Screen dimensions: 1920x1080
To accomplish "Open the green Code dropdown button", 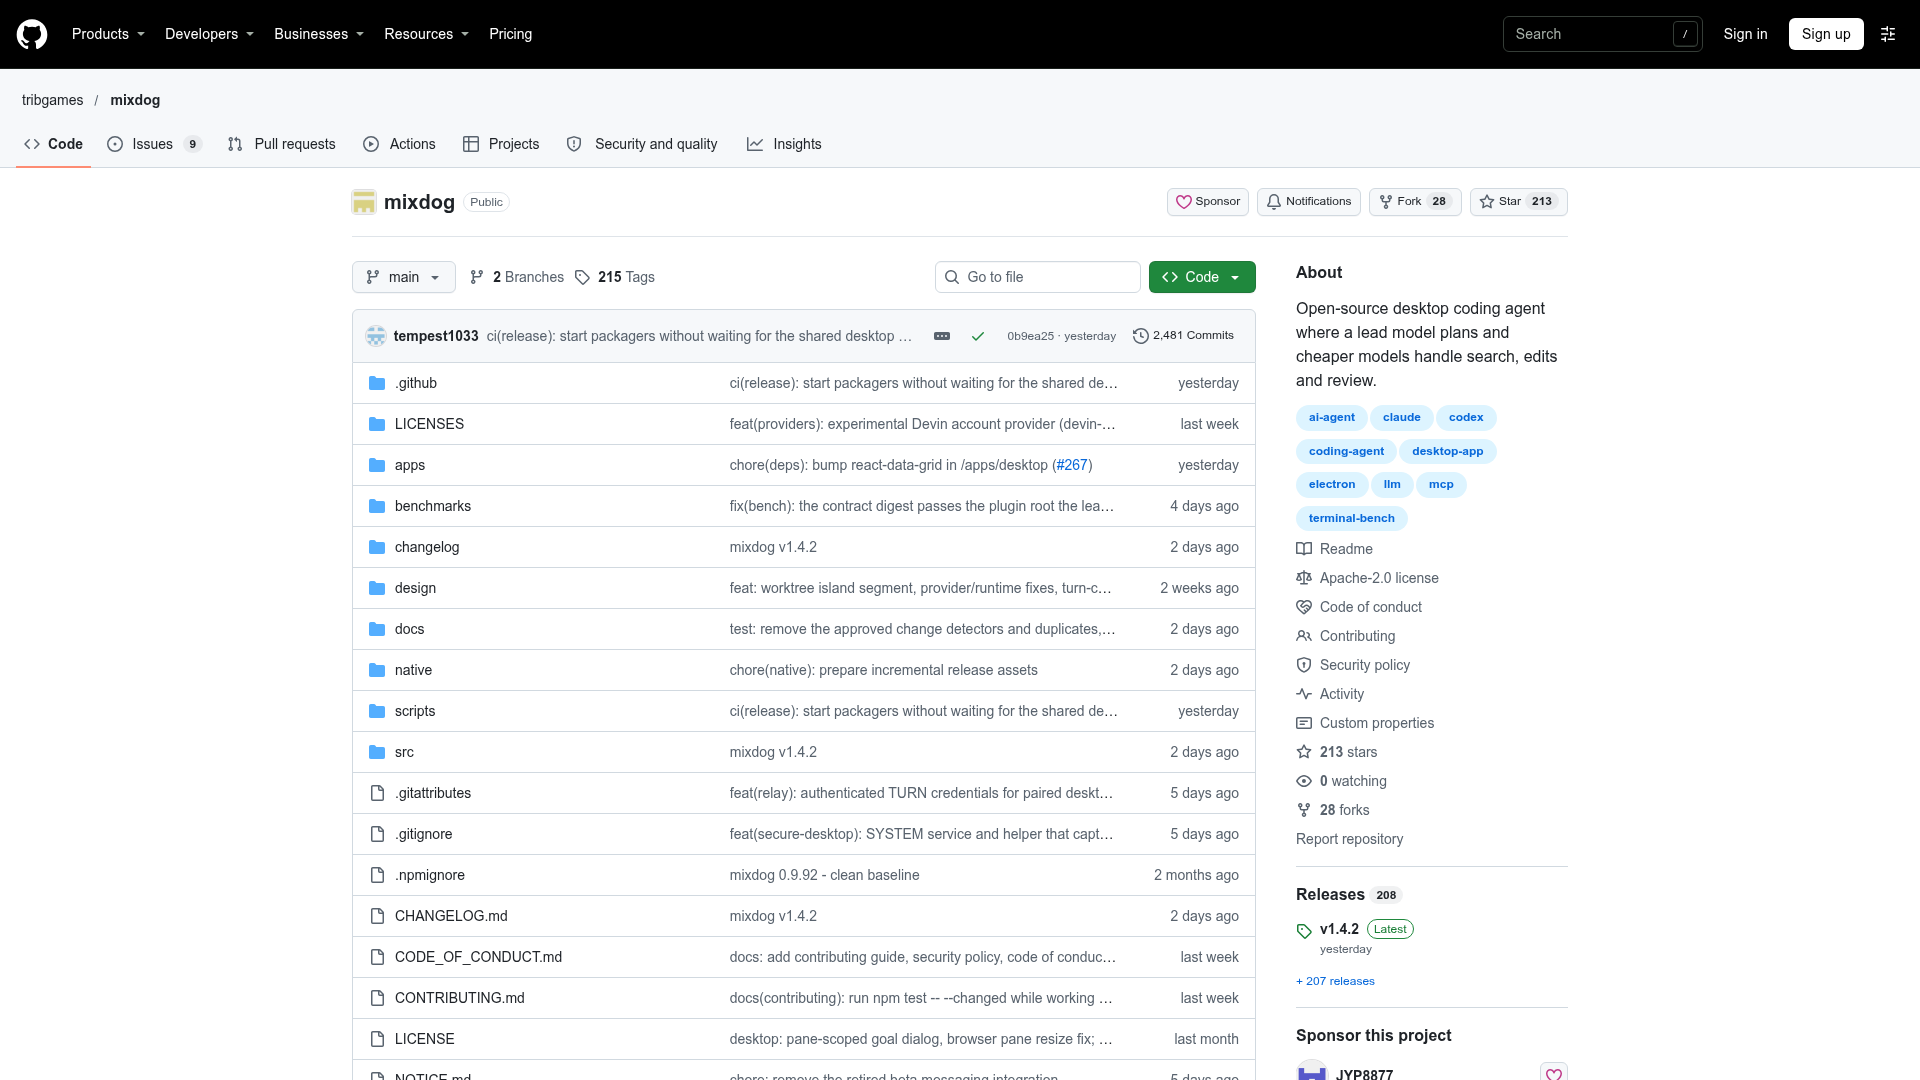I will coord(1202,277).
